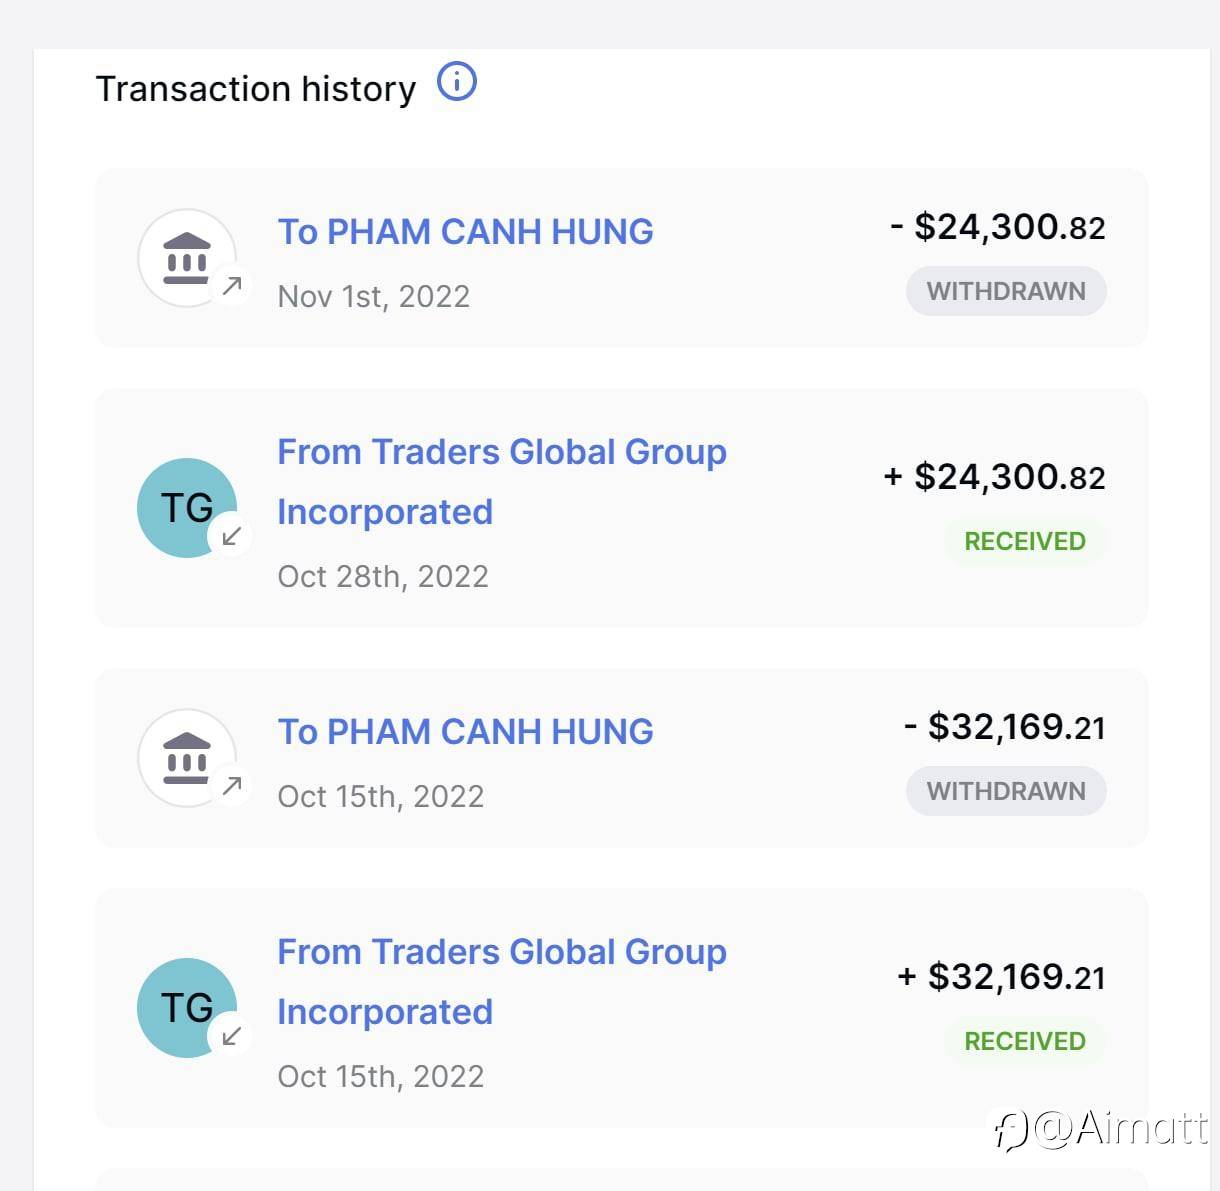Click incoming arrow badge on Oct 28th deposit
The image size is (1220, 1191).
pos(232,536)
